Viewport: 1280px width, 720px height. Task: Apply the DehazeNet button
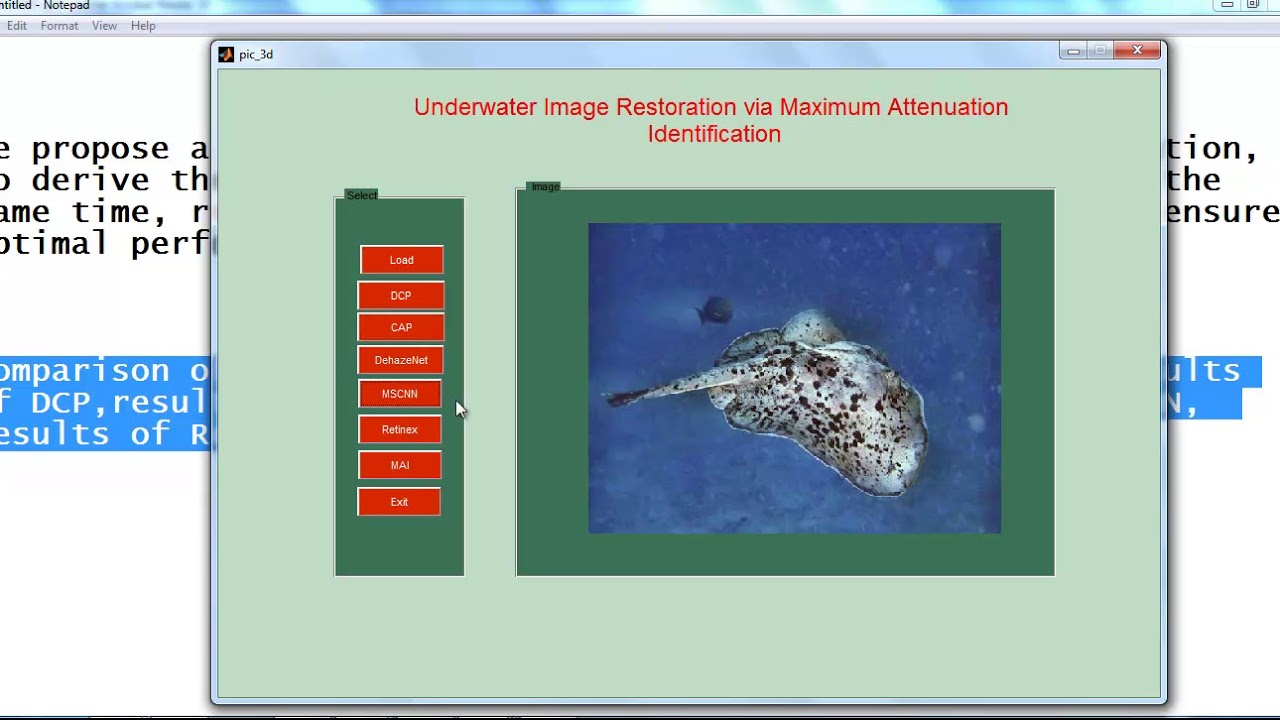point(400,360)
